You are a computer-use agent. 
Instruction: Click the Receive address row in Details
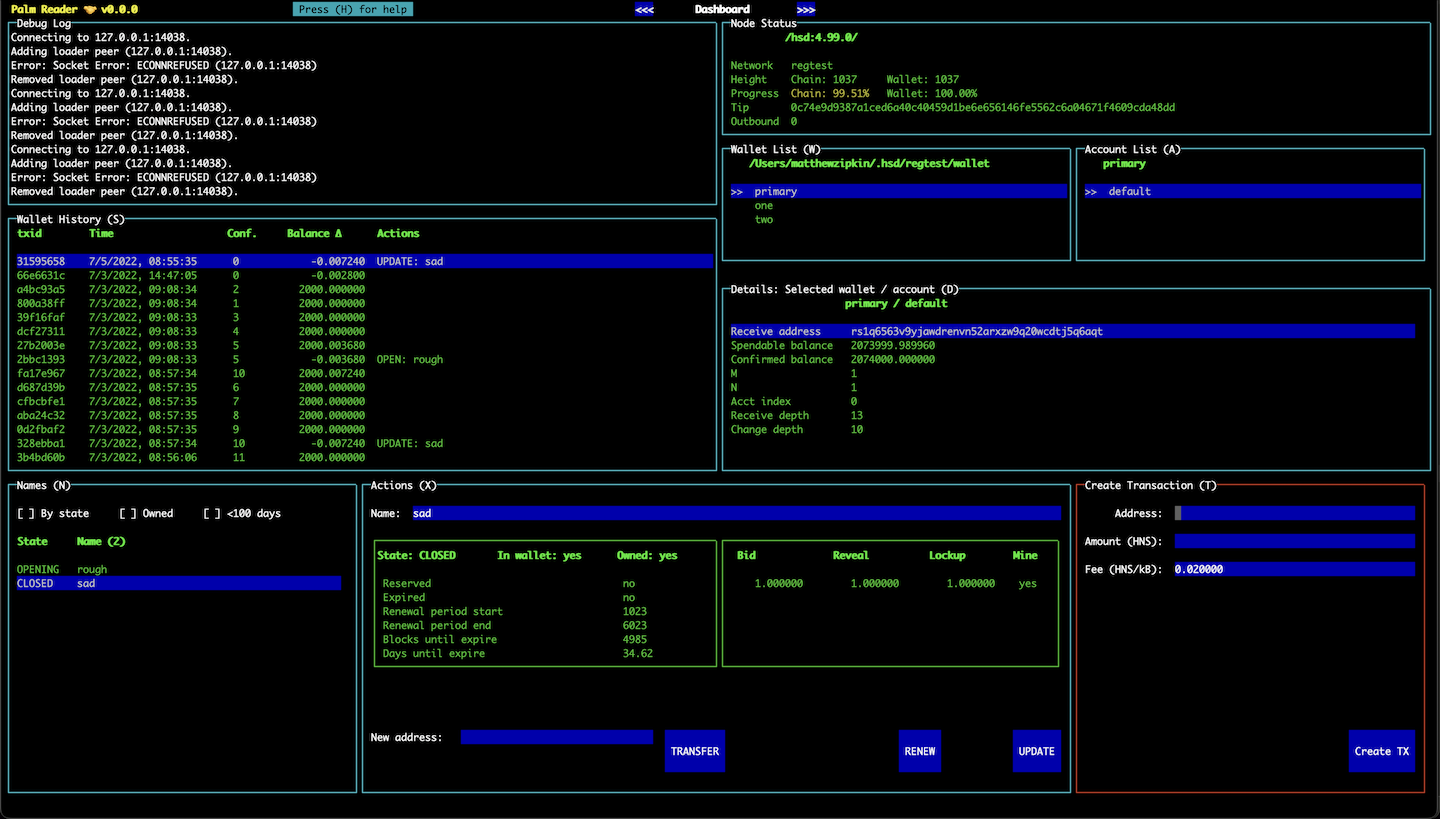1073,331
